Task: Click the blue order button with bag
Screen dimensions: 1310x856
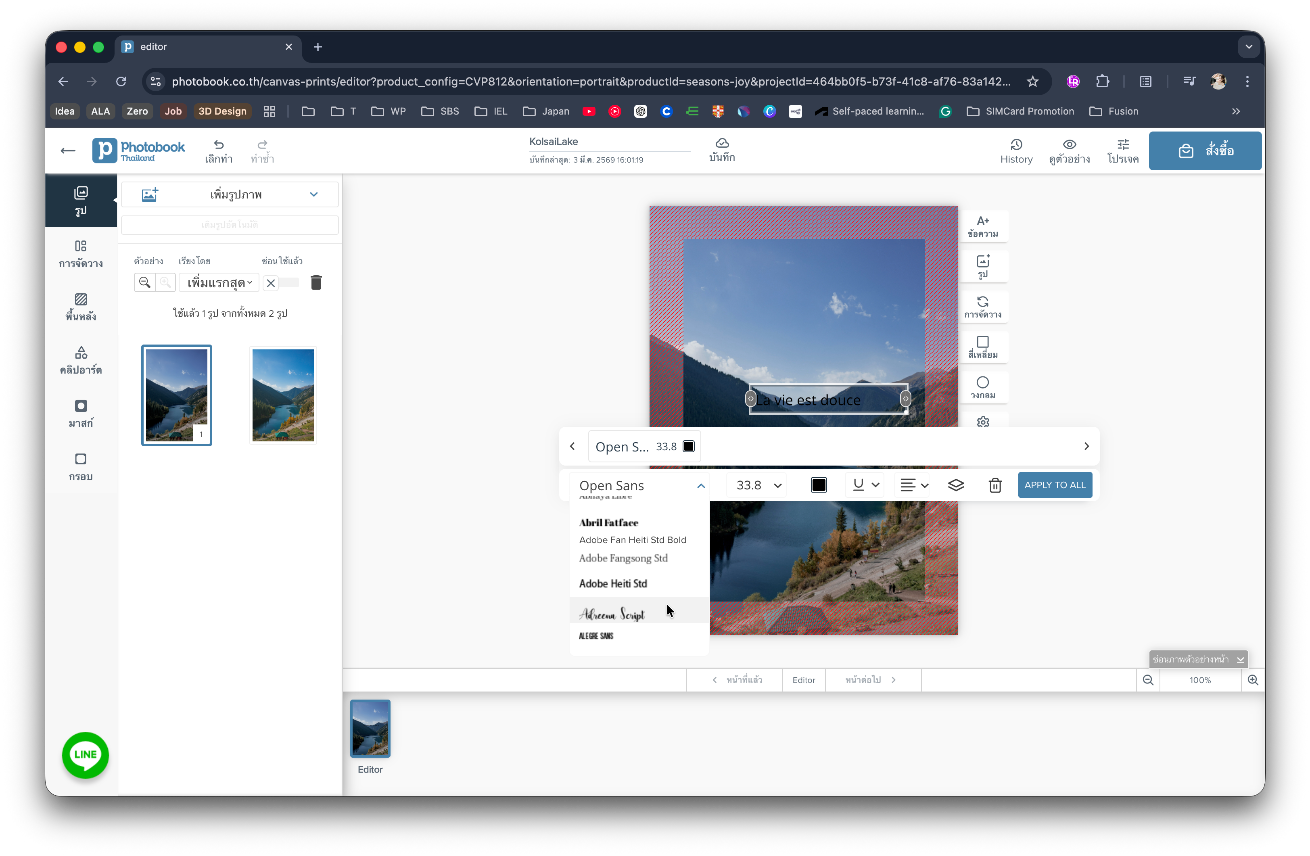Action: [x=1205, y=151]
